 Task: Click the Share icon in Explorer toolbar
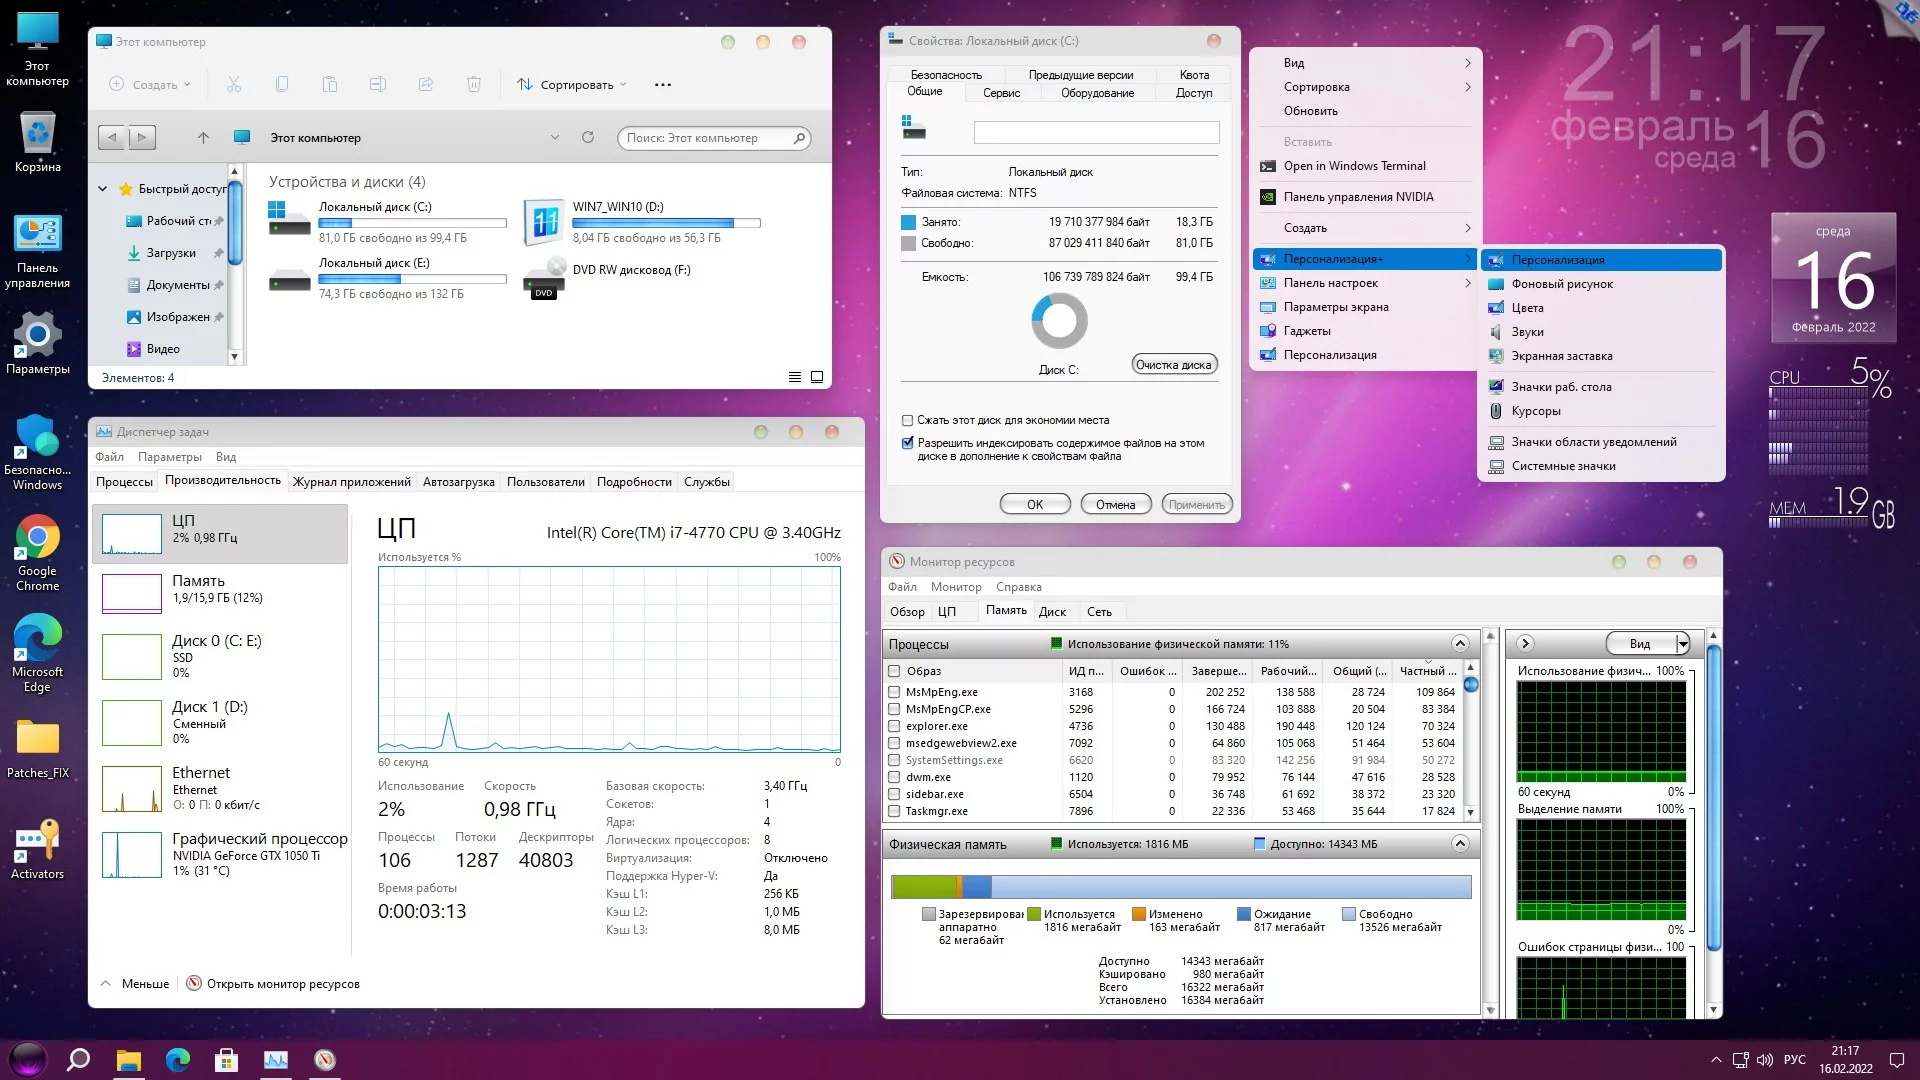pos(426,85)
